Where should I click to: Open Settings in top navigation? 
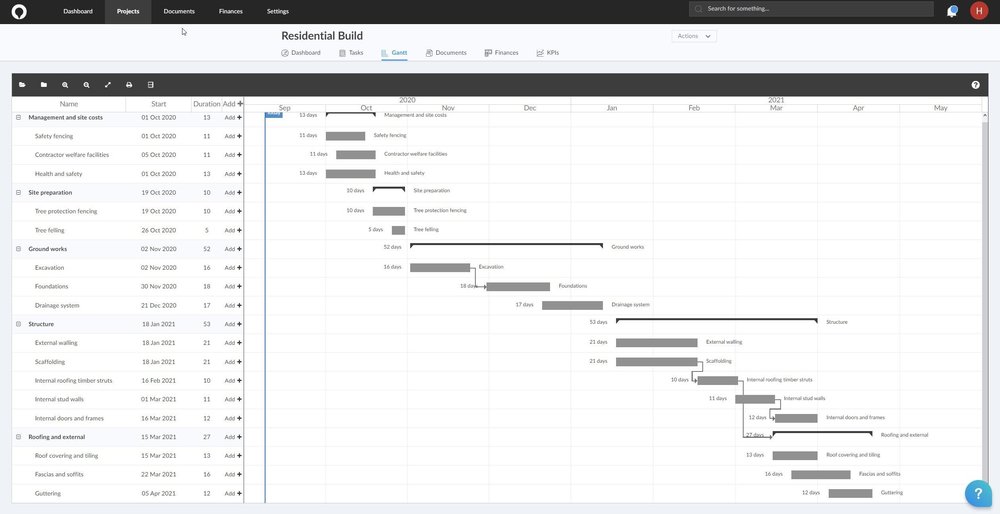(x=277, y=11)
